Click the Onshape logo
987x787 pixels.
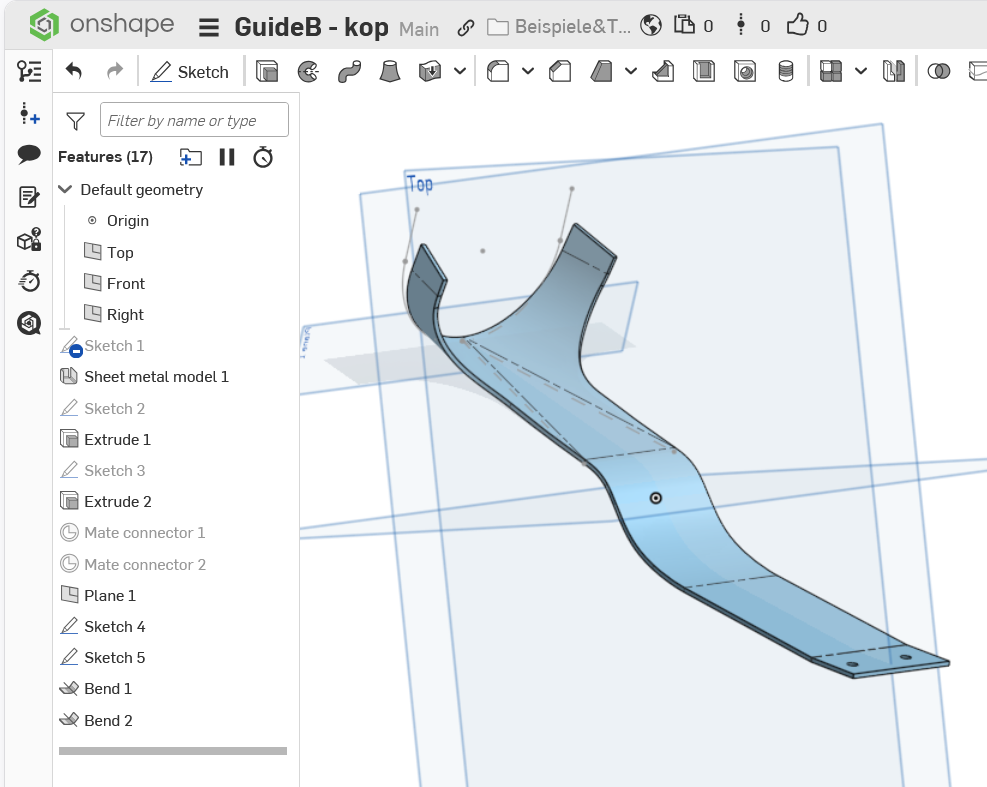point(101,25)
